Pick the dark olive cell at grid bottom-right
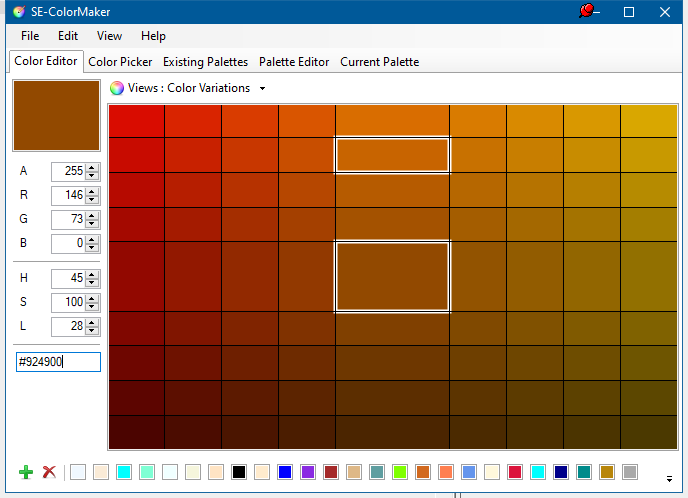 pos(649,432)
